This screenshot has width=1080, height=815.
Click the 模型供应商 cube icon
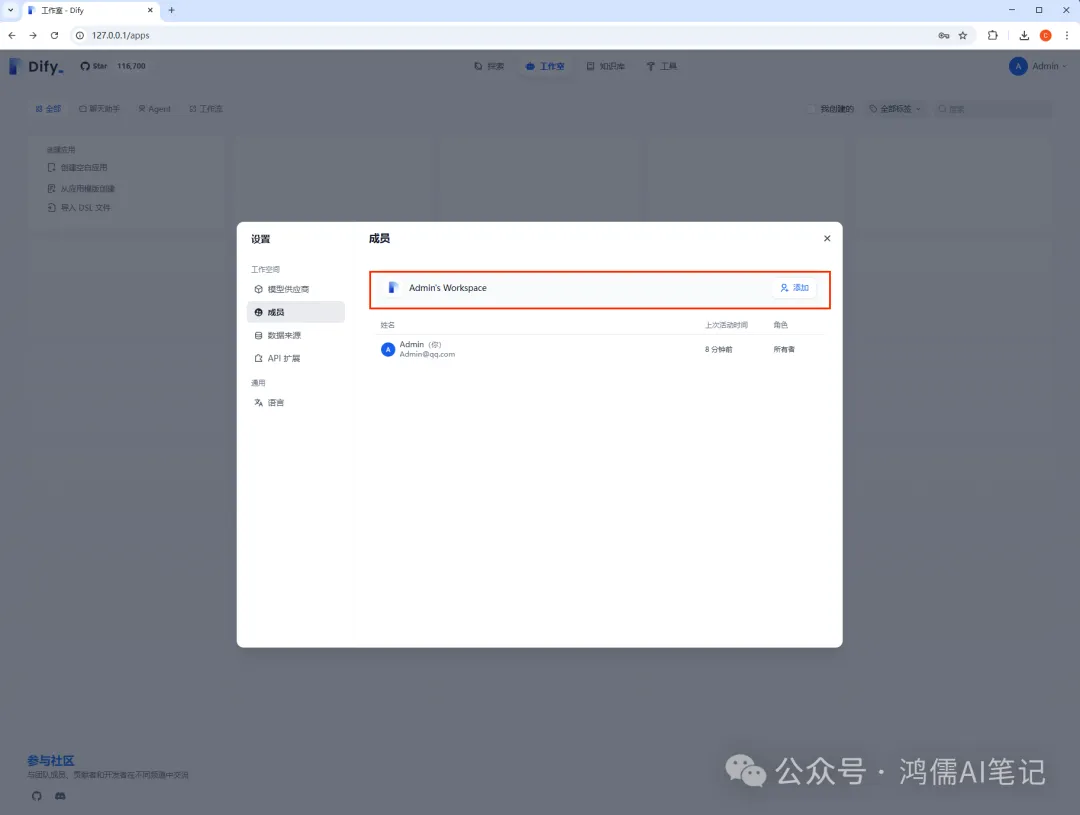point(258,289)
